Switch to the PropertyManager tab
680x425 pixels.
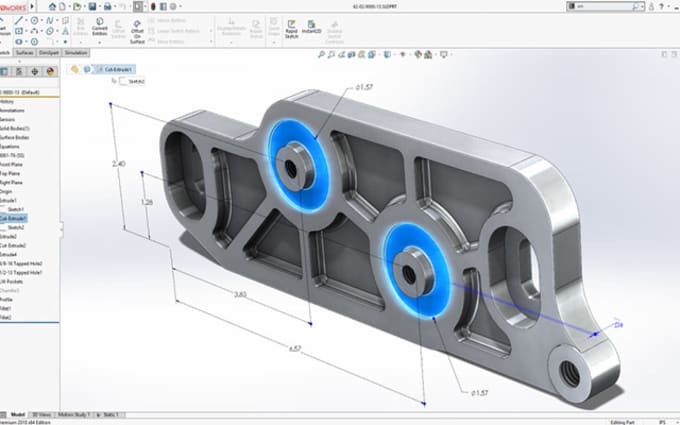point(19,71)
